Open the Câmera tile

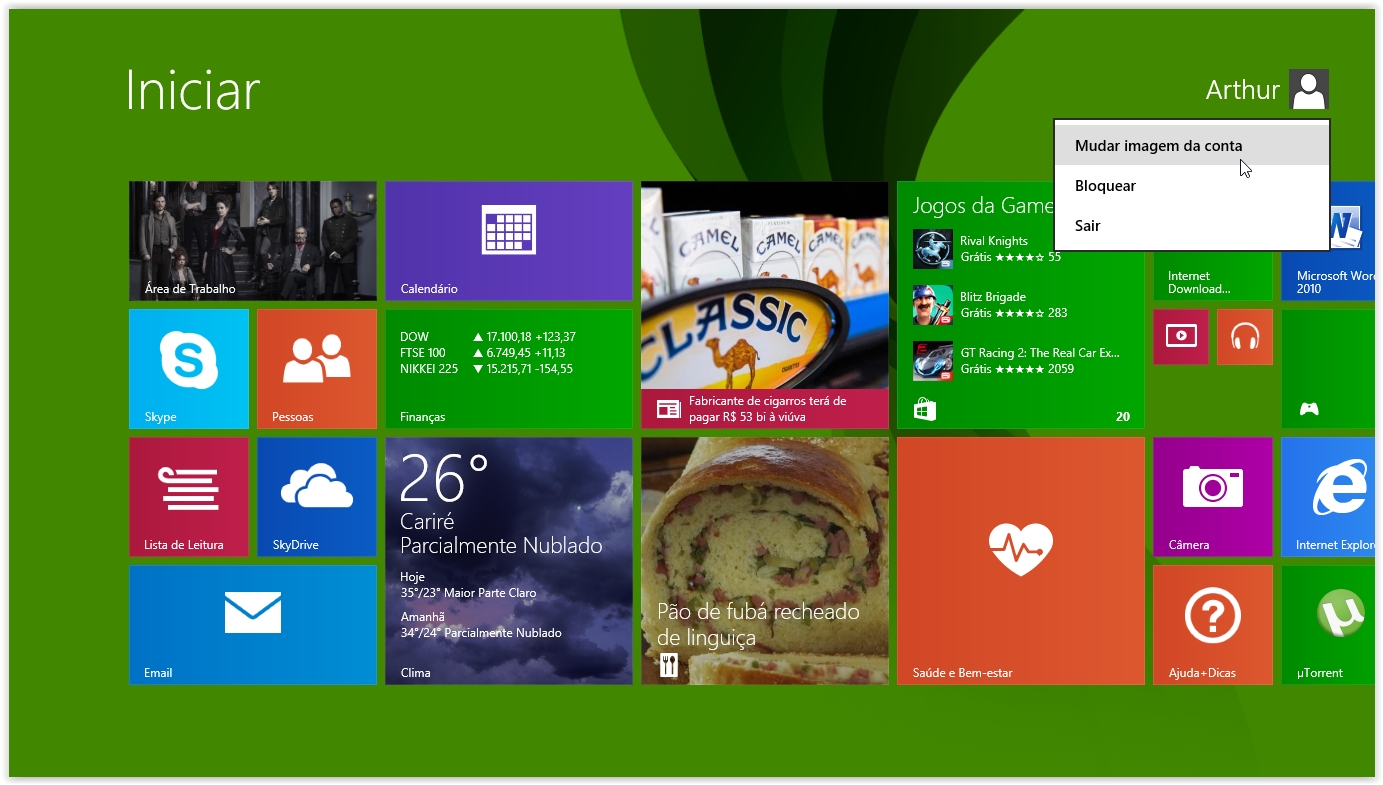click(x=1213, y=497)
